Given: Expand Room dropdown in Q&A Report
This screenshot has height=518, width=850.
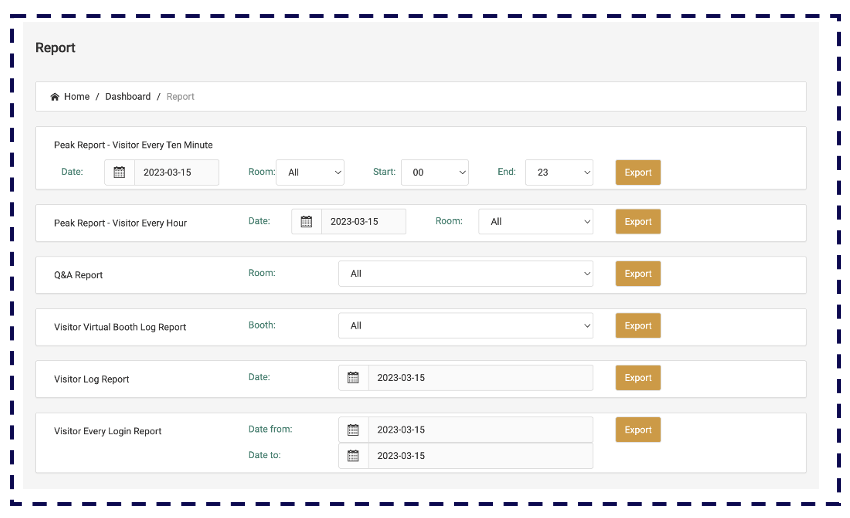Looking at the screenshot, I should click(x=465, y=274).
